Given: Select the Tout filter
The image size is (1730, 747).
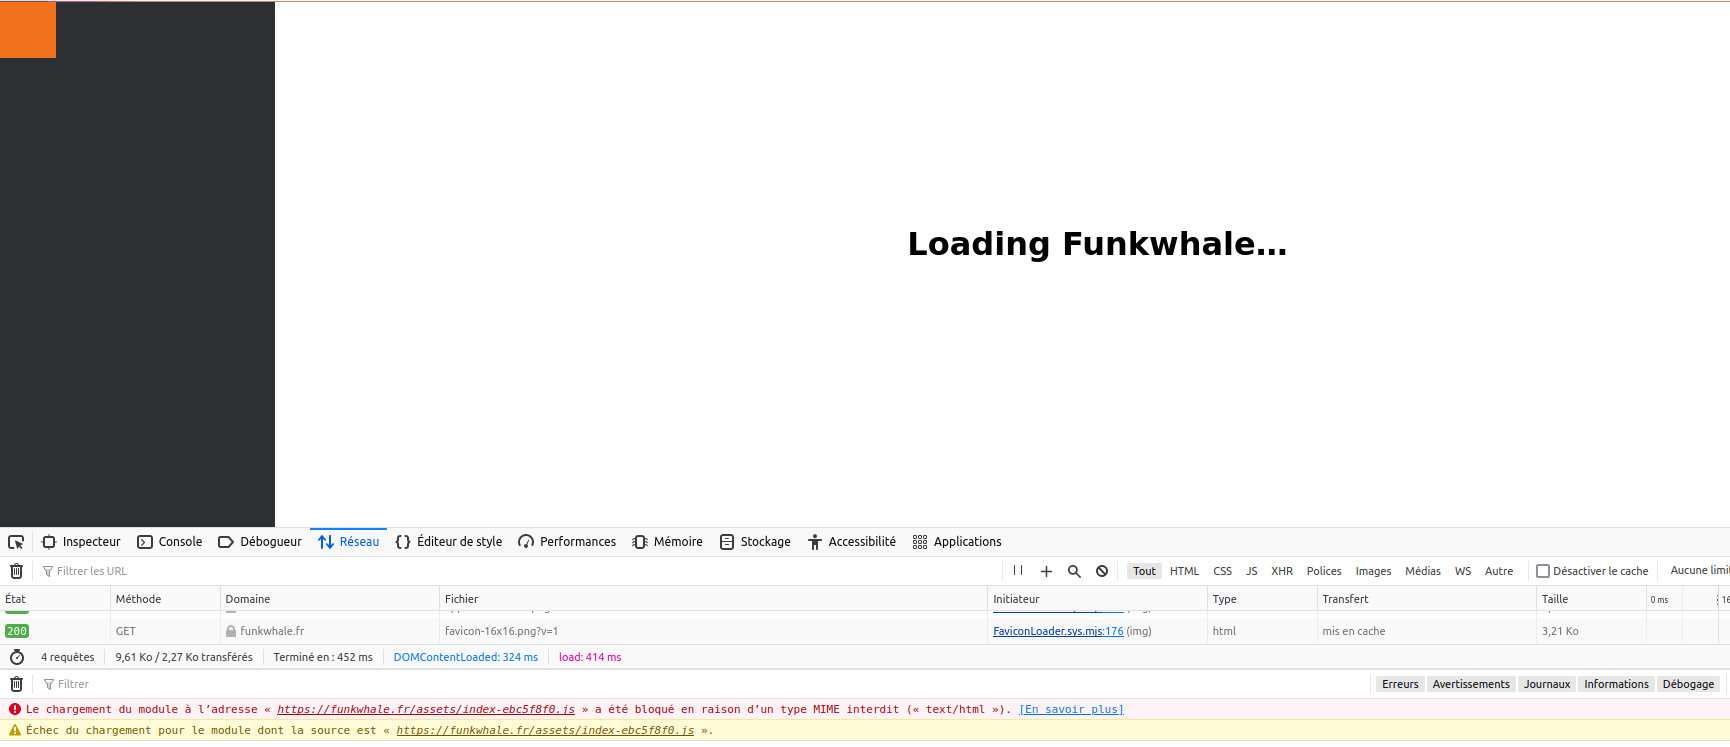Looking at the screenshot, I should coord(1144,571).
